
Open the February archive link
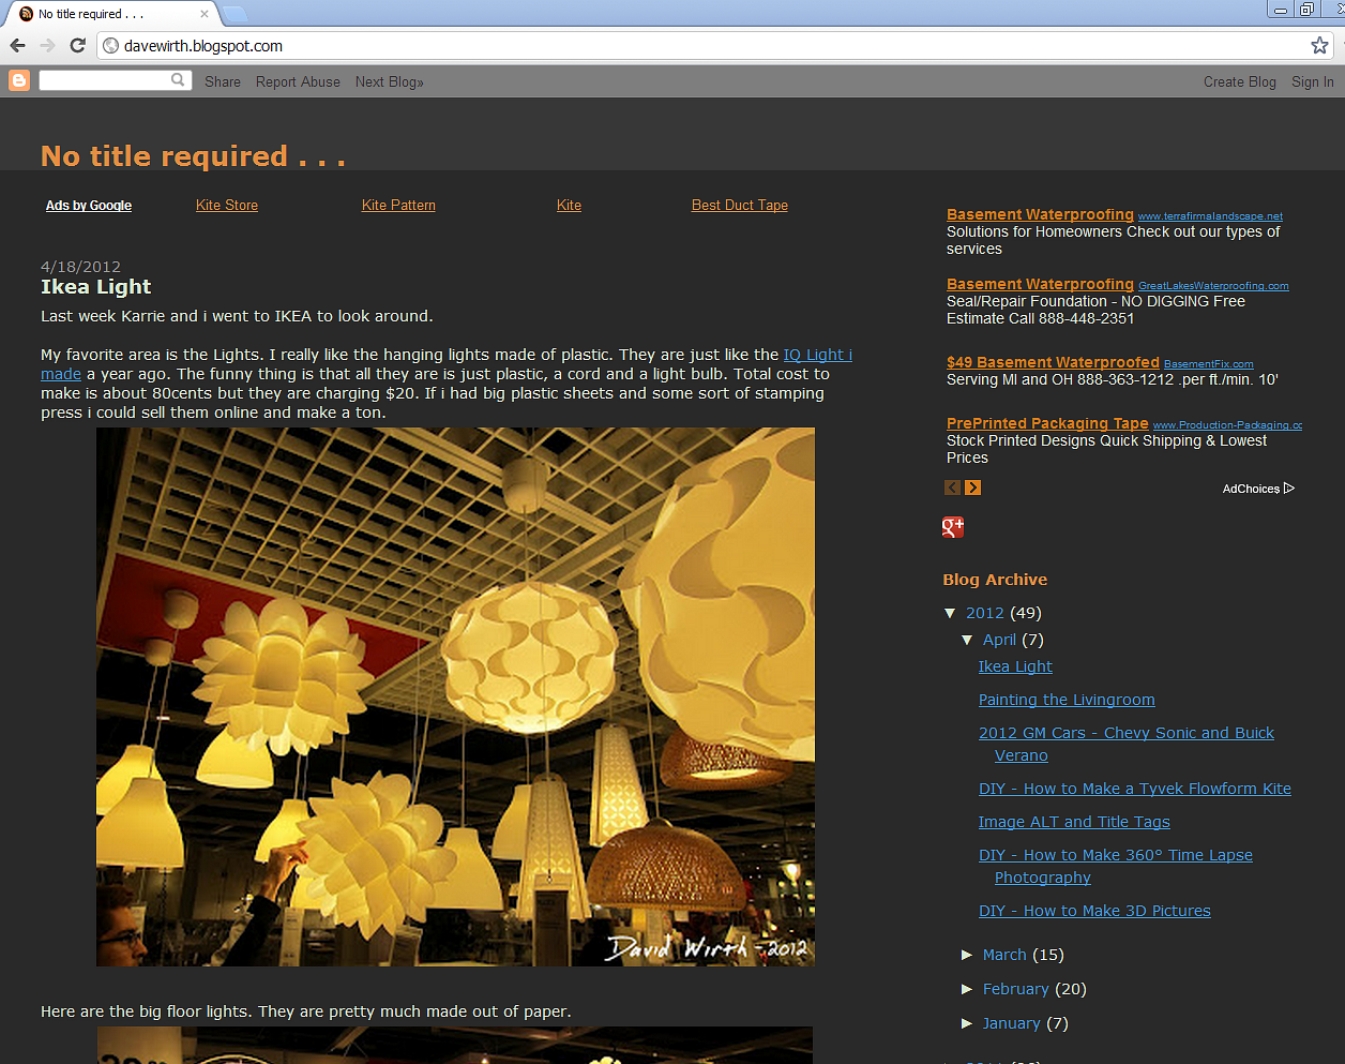click(1016, 989)
